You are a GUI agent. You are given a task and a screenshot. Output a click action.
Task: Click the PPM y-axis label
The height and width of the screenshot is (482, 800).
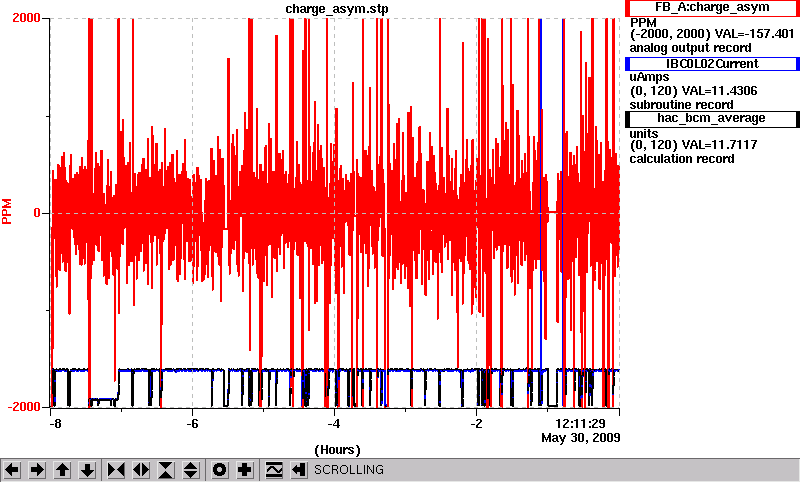click(7, 212)
